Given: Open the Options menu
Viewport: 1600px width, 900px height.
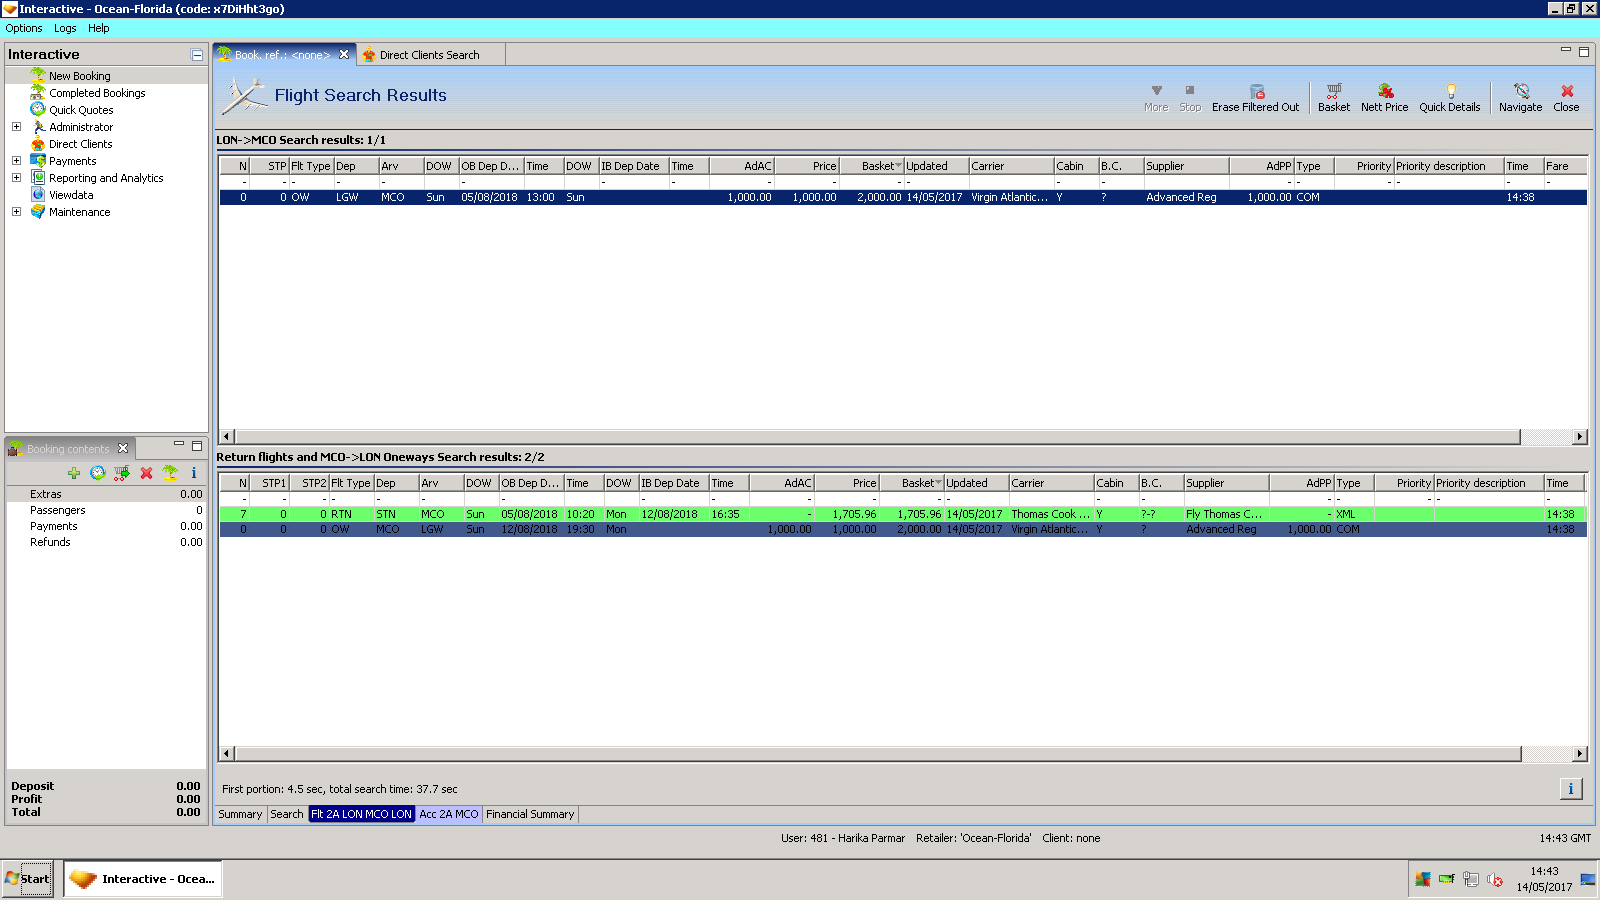Looking at the screenshot, I should (x=24, y=28).
